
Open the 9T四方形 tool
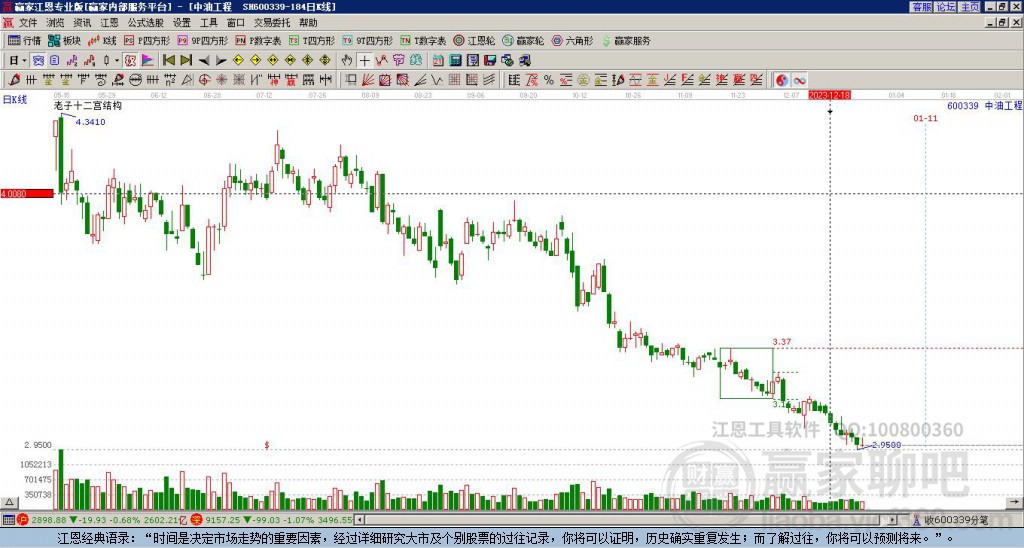tap(368, 40)
